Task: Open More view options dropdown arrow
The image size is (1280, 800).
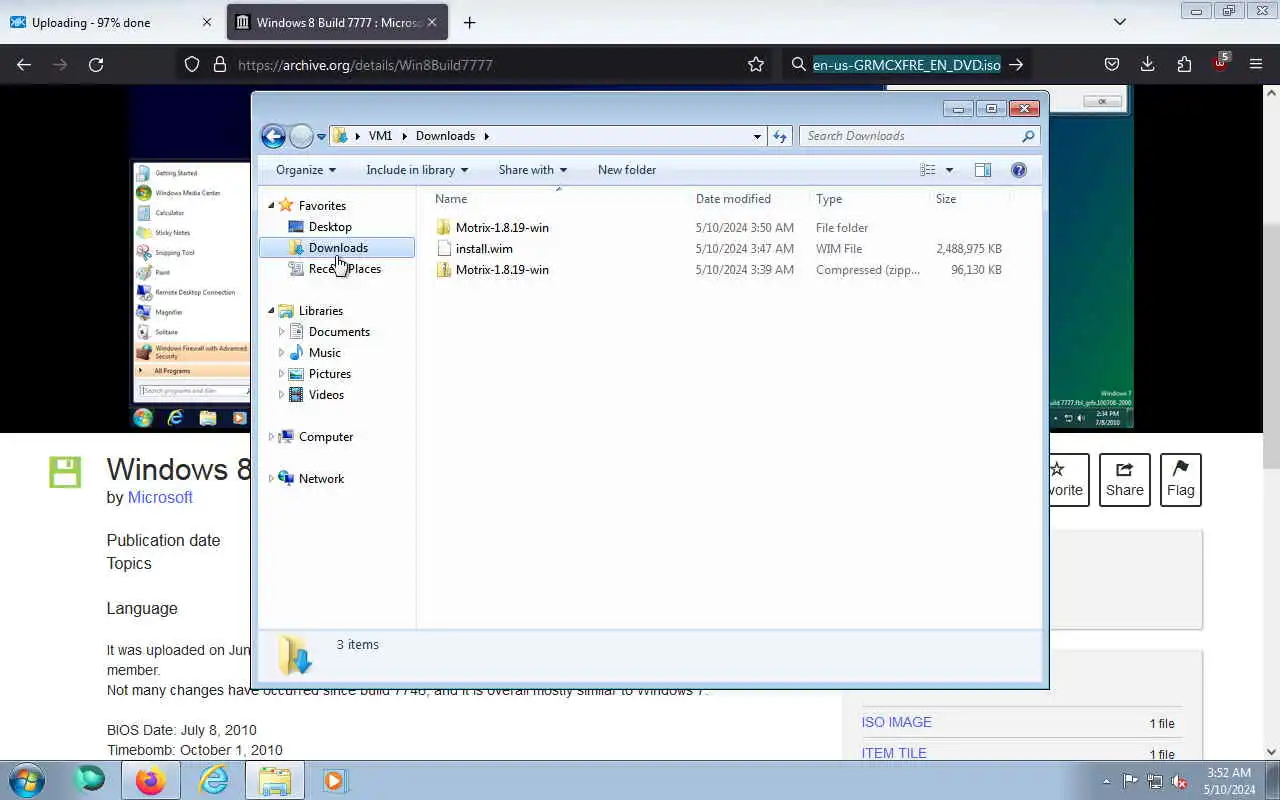Action: (949, 170)
